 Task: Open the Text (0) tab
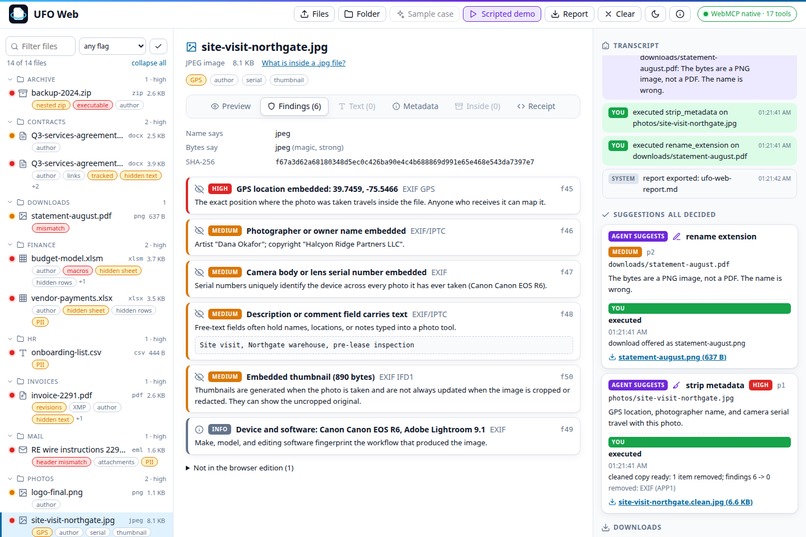click(357, 106)
